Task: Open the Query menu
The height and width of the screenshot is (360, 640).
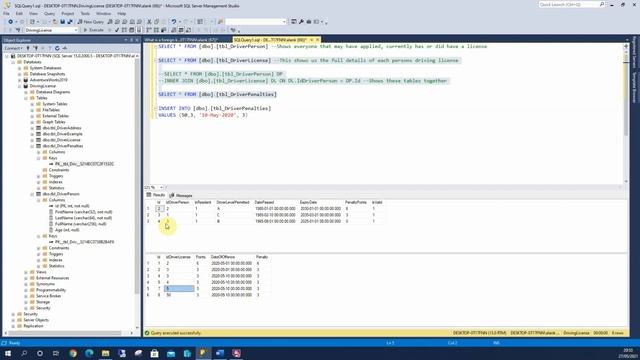Action: click(49, 13)
